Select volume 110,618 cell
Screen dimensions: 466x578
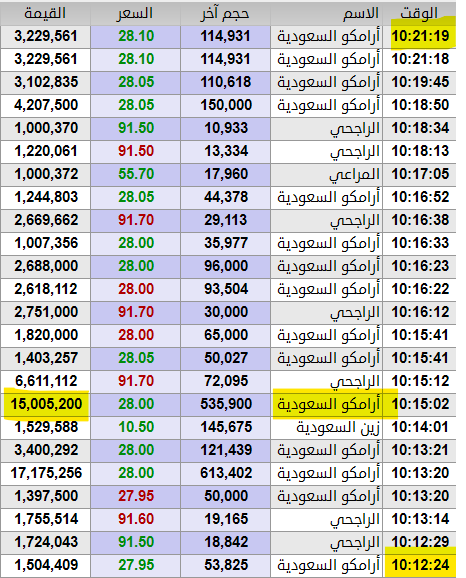225,82
